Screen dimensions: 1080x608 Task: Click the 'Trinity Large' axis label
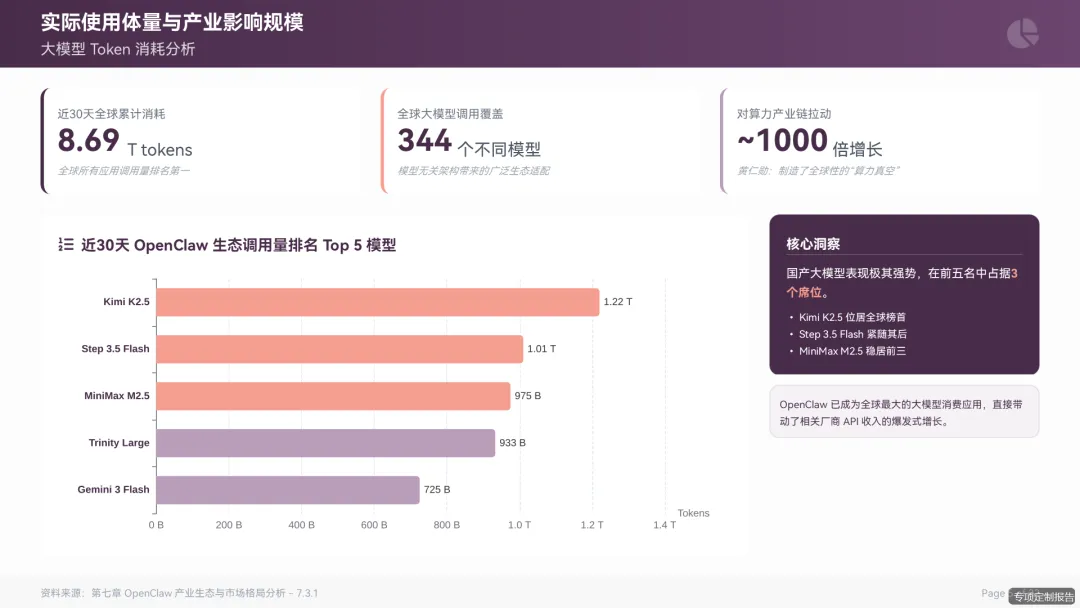(118, 442)
